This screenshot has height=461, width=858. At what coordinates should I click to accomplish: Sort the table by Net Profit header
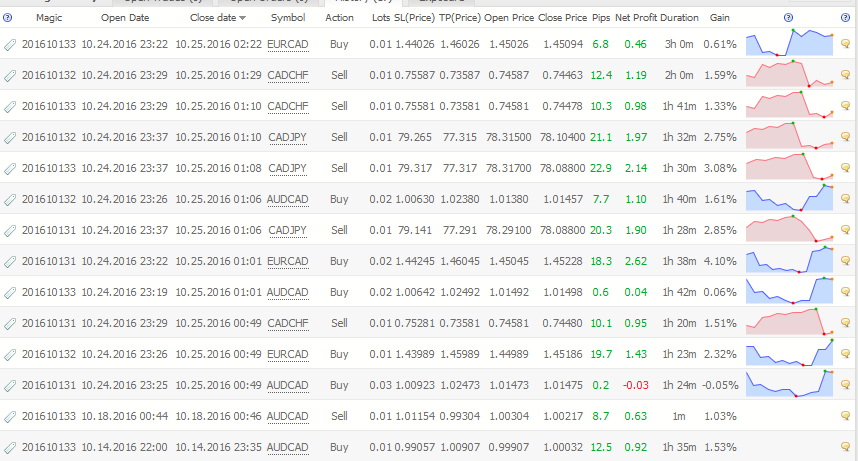click(636, 18)
